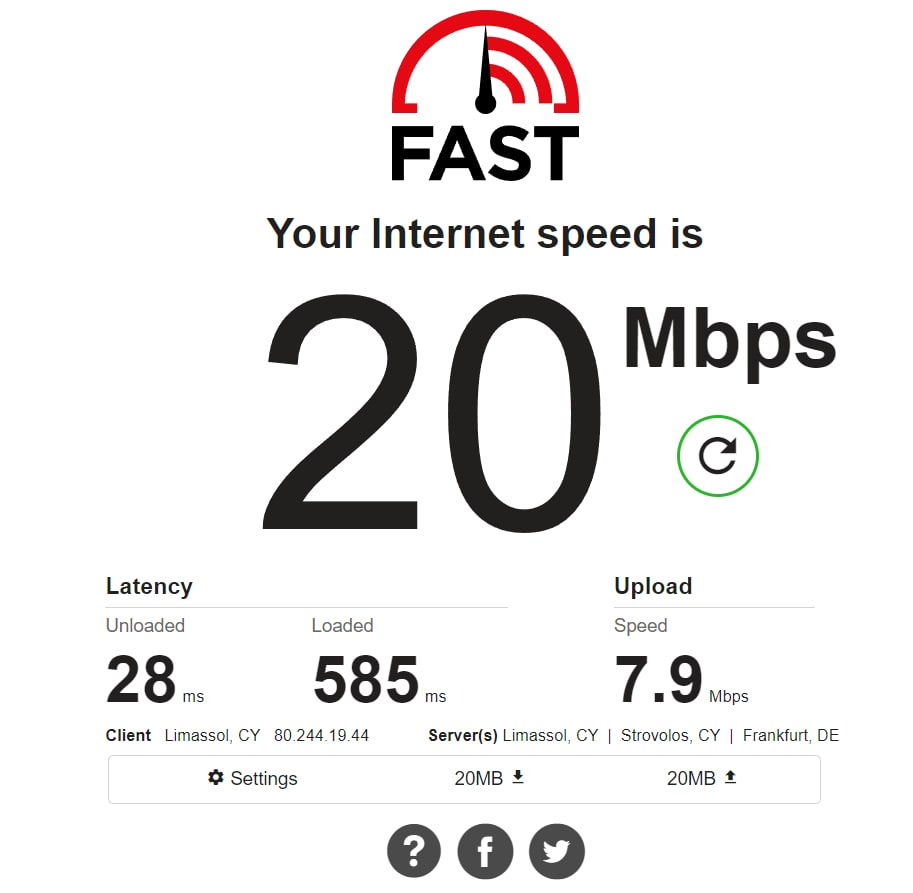The image size is (913, 893).
Task: Click the Latency section heading
Action: pos(149,586)
